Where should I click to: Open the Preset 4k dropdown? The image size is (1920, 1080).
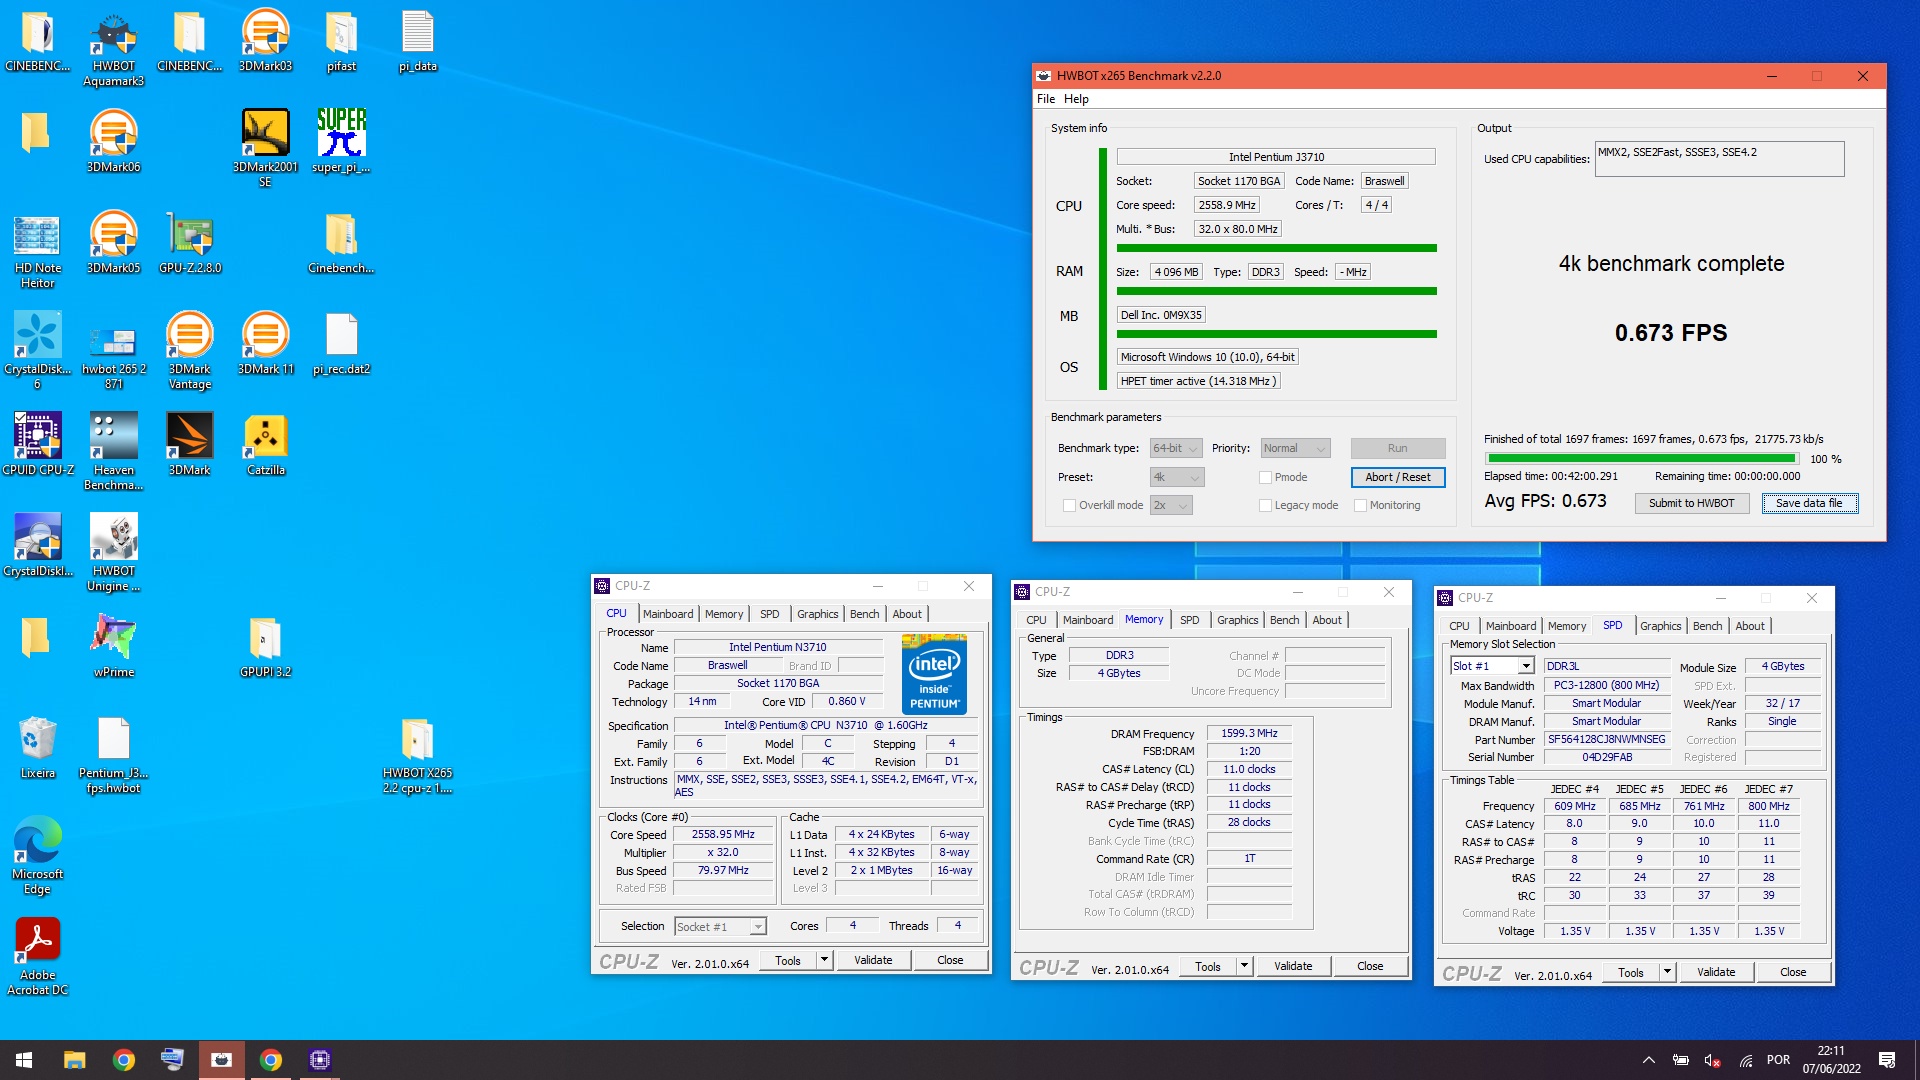pyautogui.click(x=1176, y=478)
